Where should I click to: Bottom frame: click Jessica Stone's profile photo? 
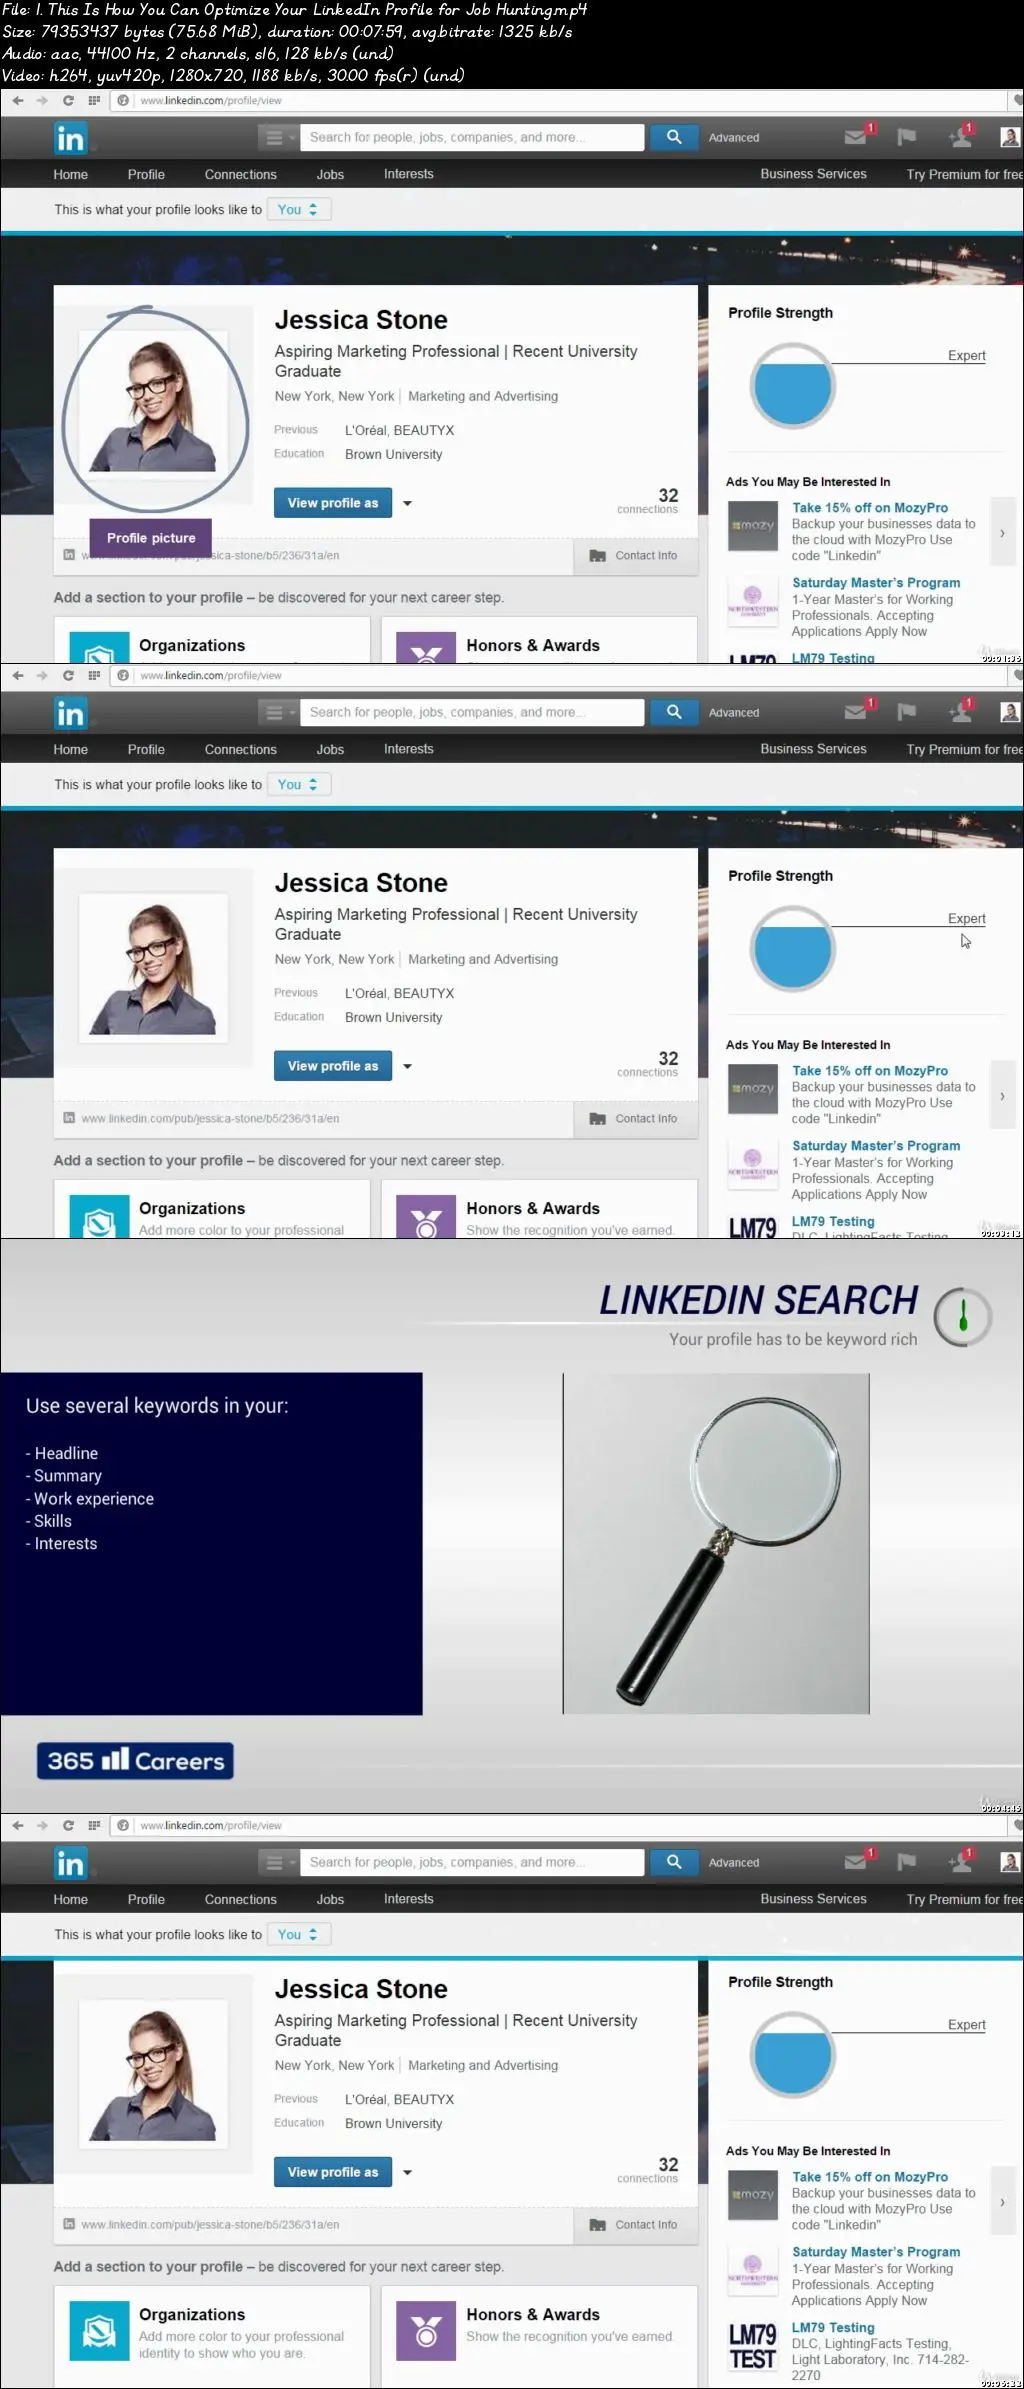(153, 2076)
